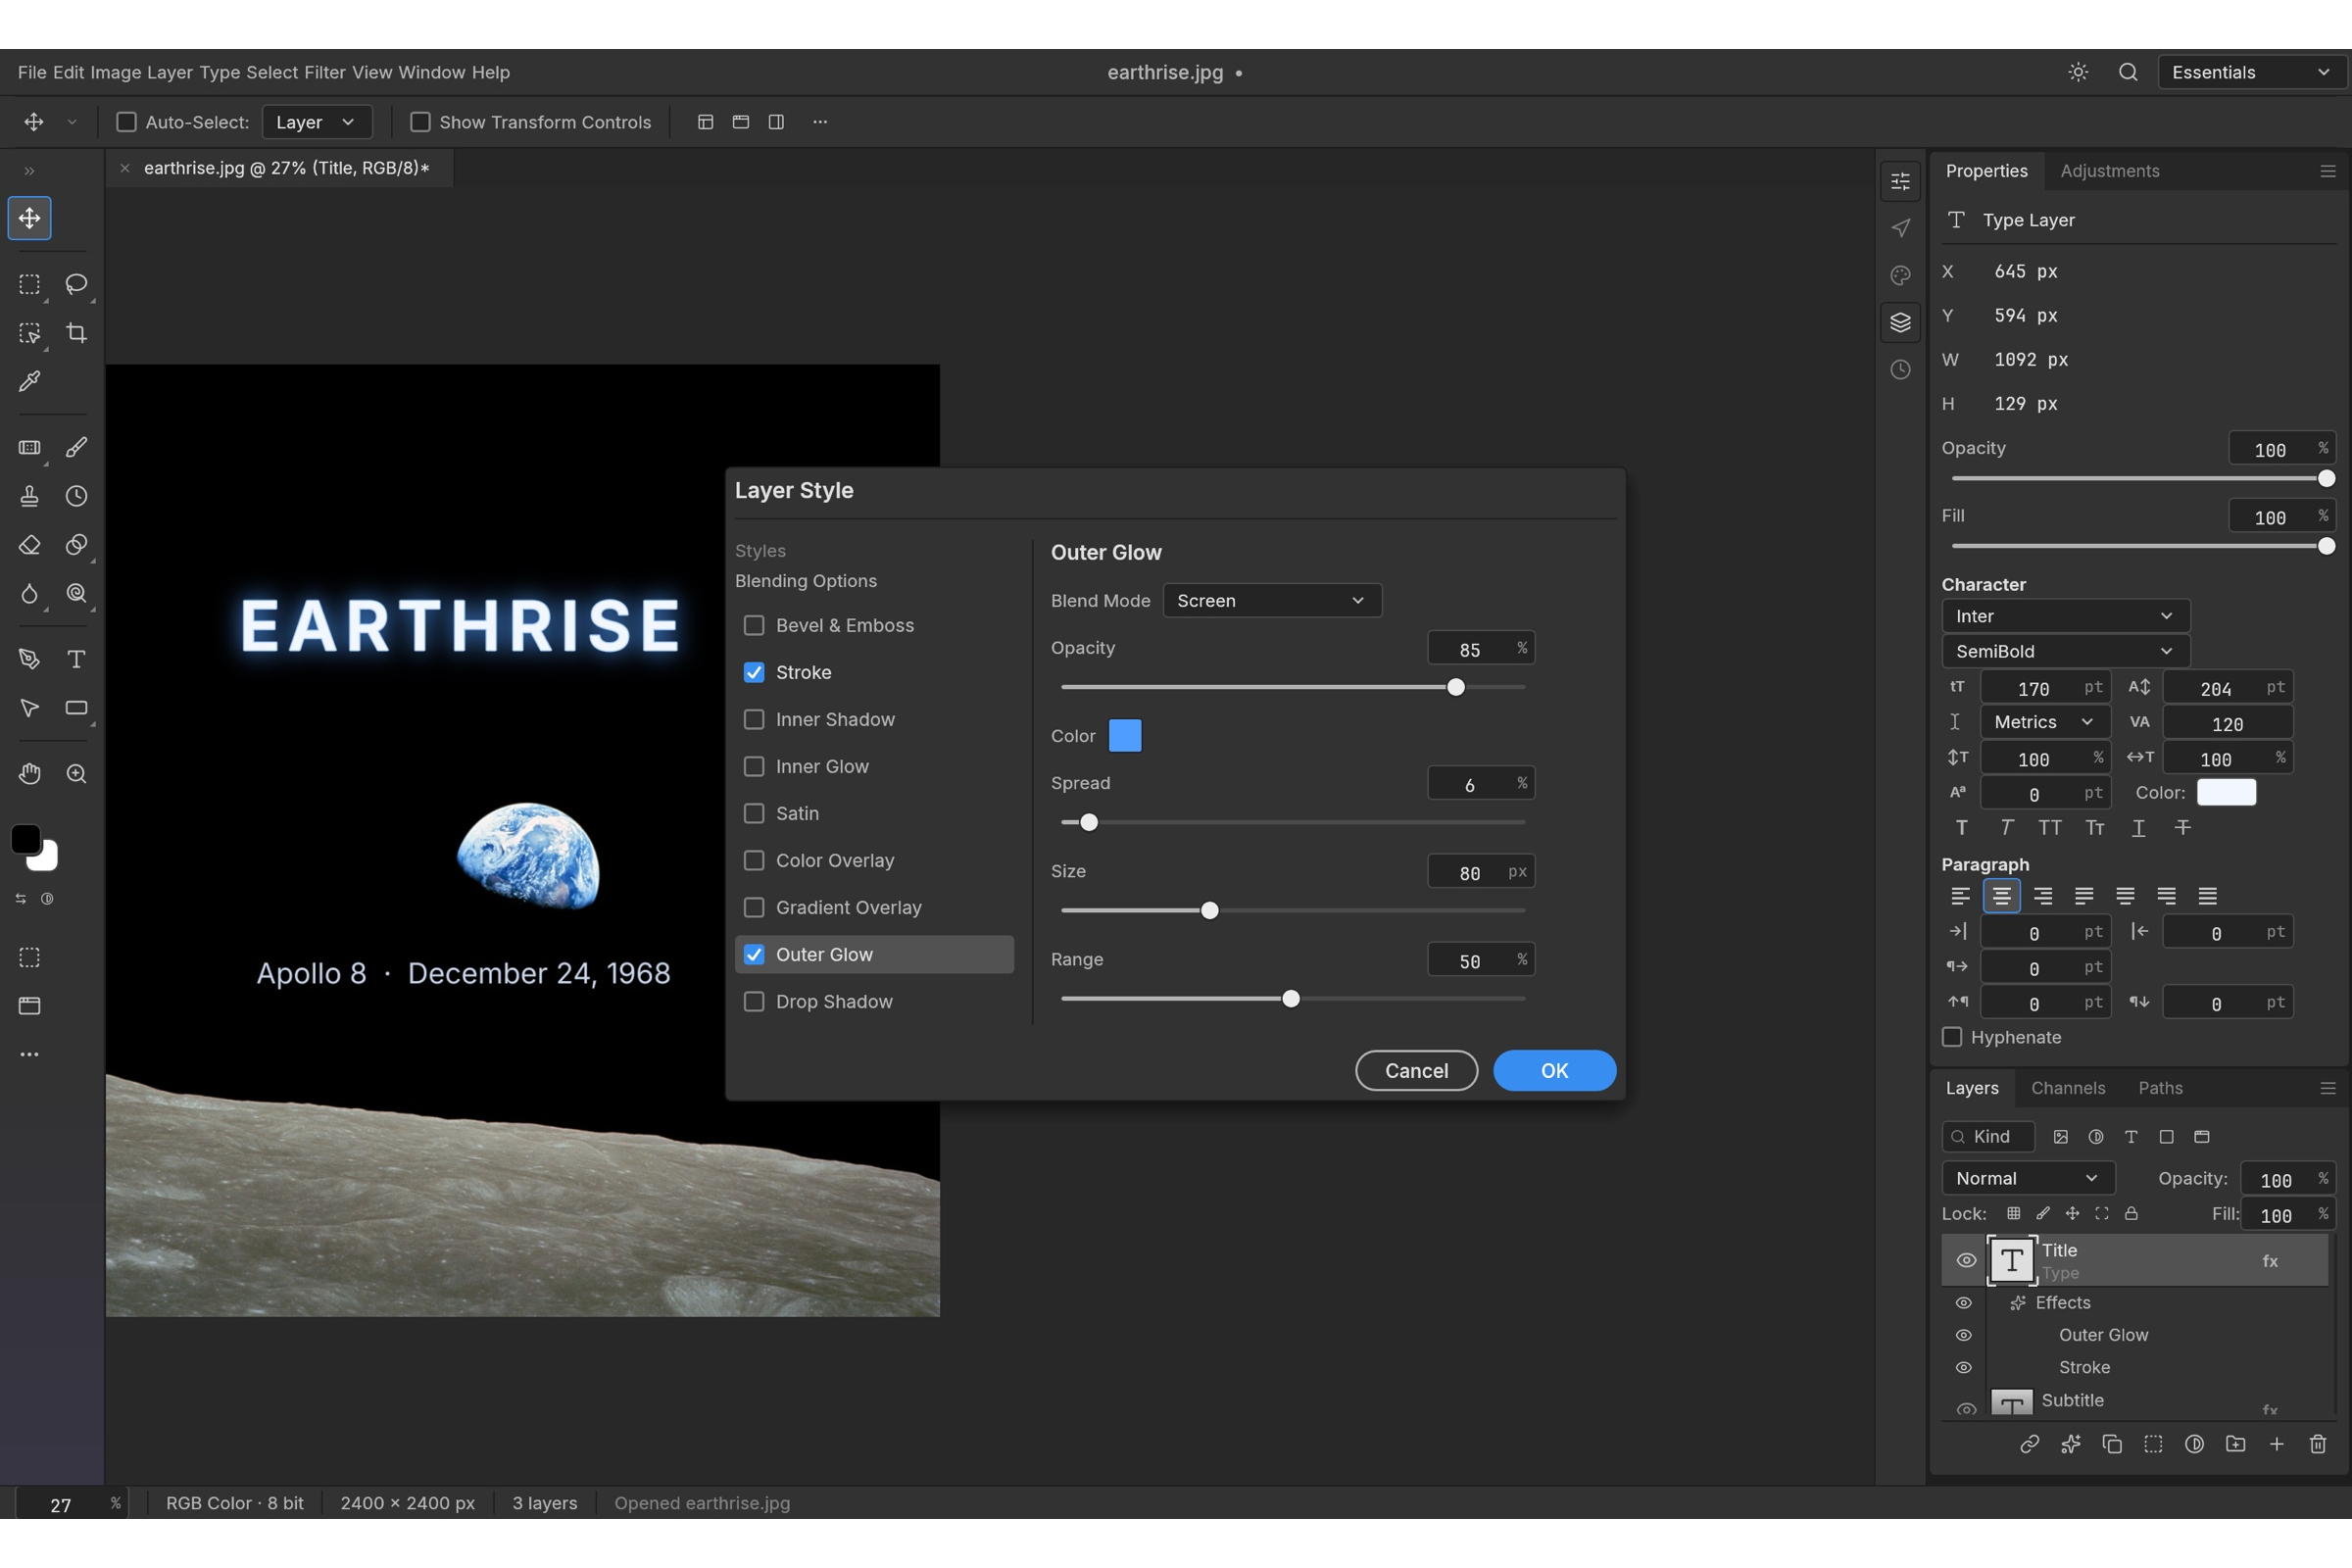Select the Rectangular Marquee tool

coord(30,284)
